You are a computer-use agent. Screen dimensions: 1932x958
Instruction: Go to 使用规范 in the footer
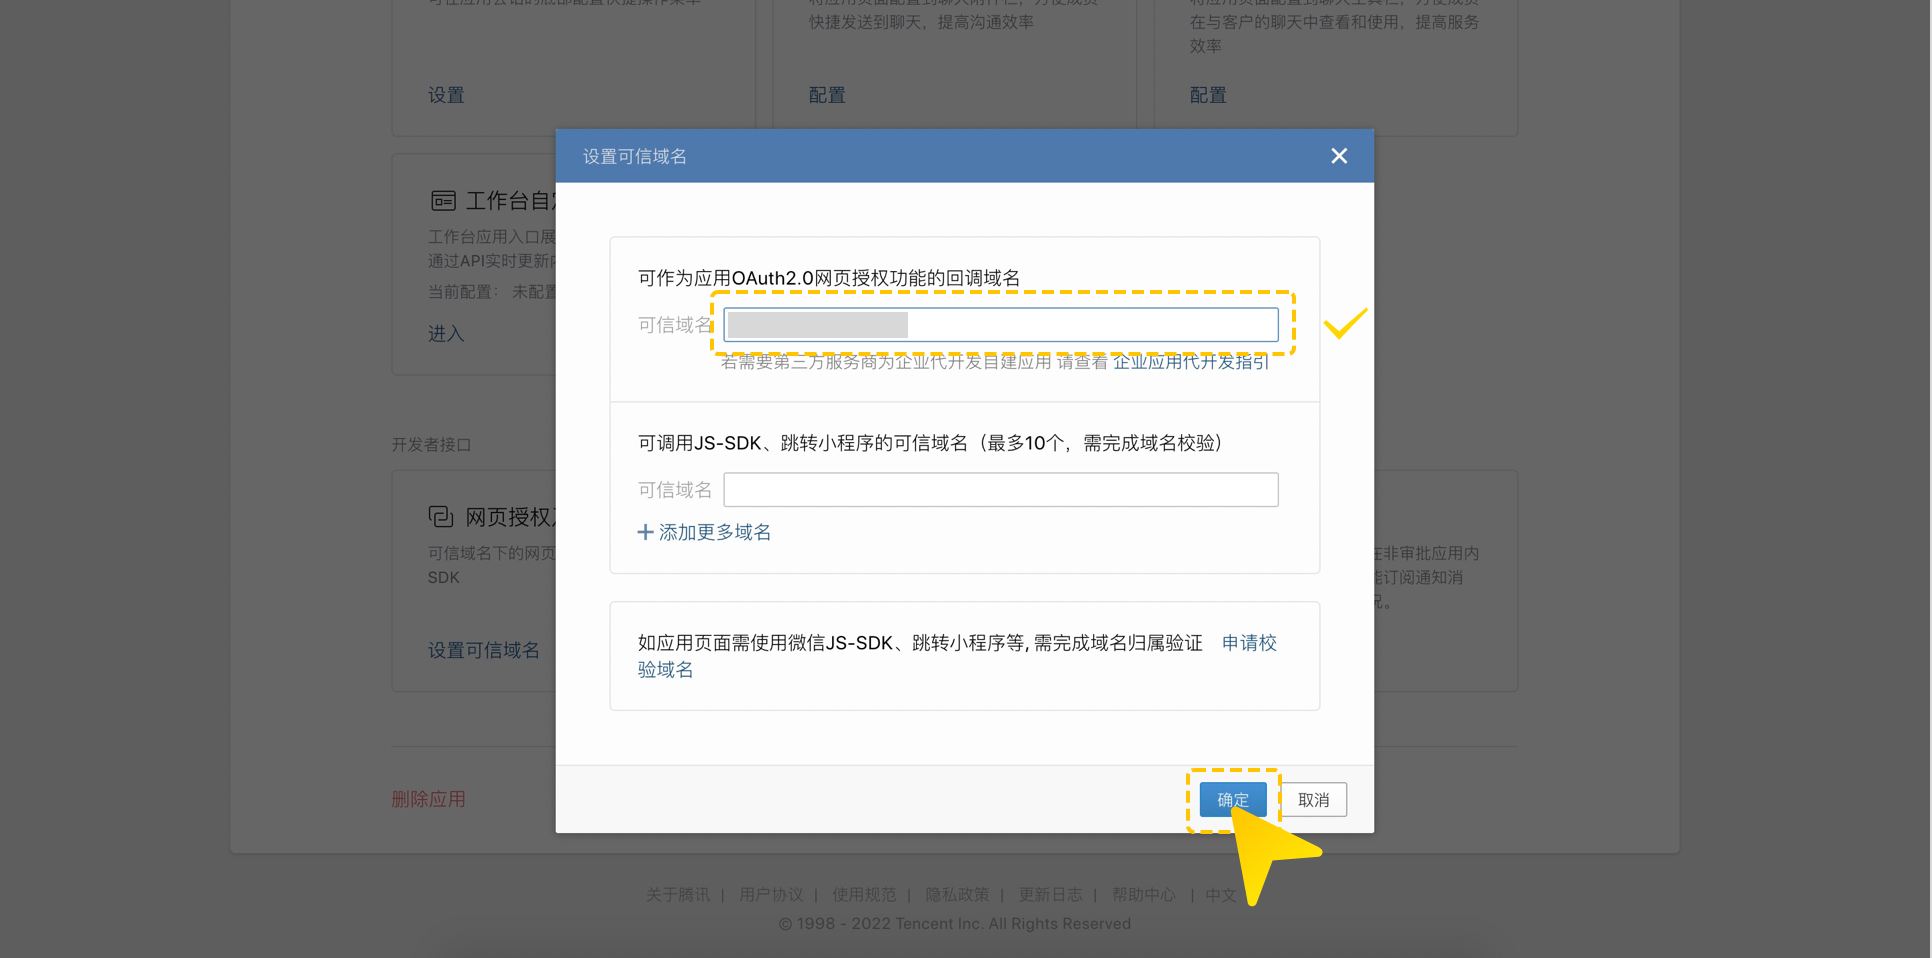[864, 894]
